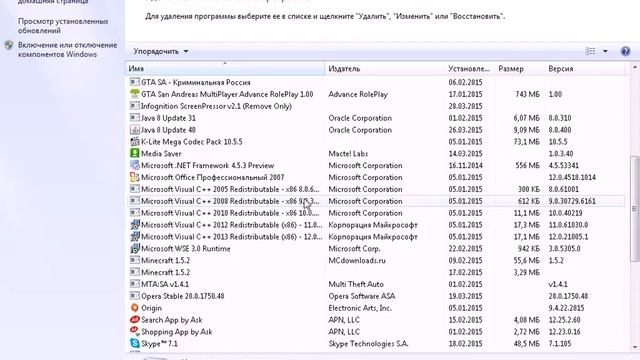The width and height of the screenshot is (640, 360).
Task: Click the Multi Theft Auto publisher cell
Action: click(356, 284)
